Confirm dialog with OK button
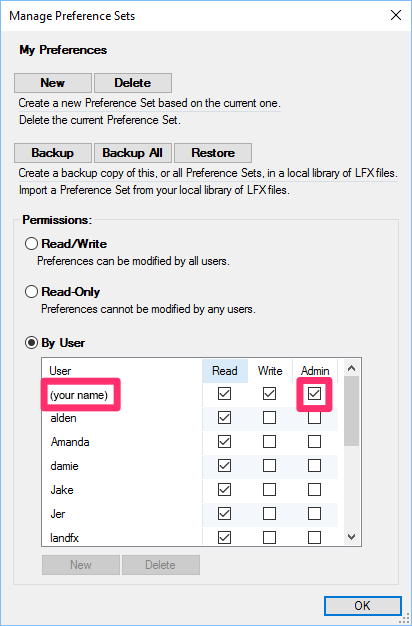Viewport: 412px width, 626px height. pos(362,606)
